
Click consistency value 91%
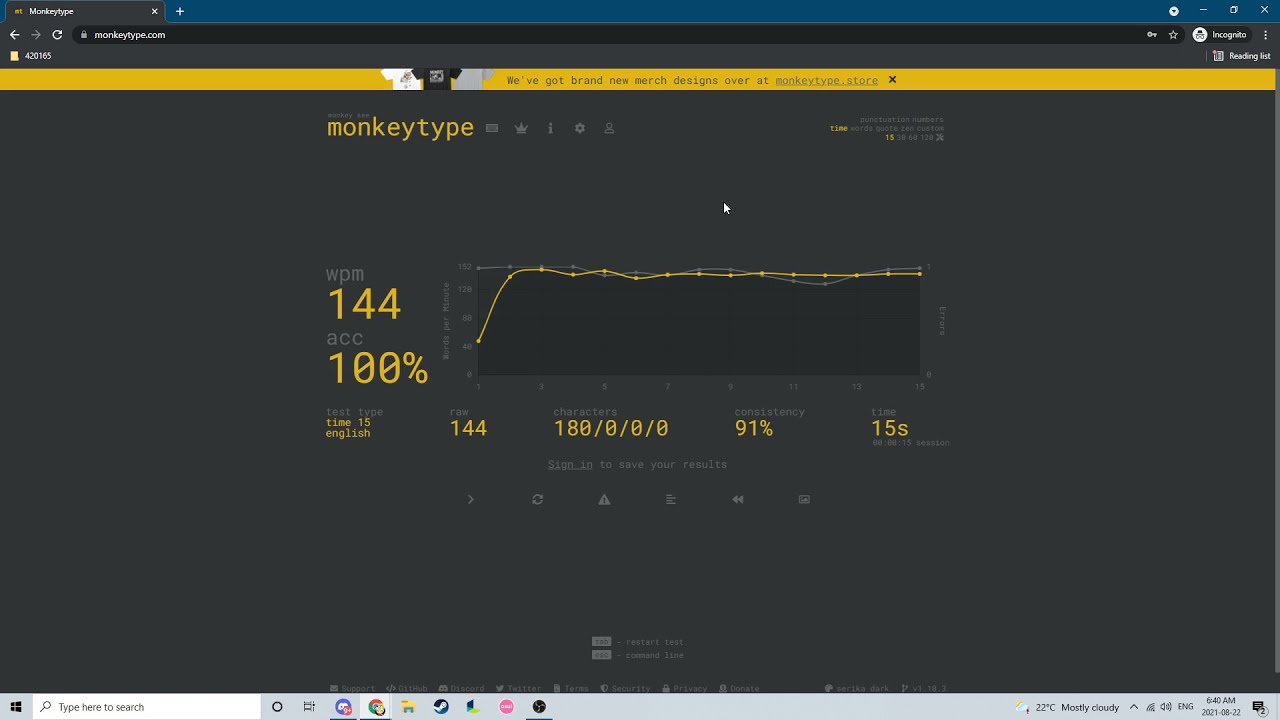(x=753, y=428)
